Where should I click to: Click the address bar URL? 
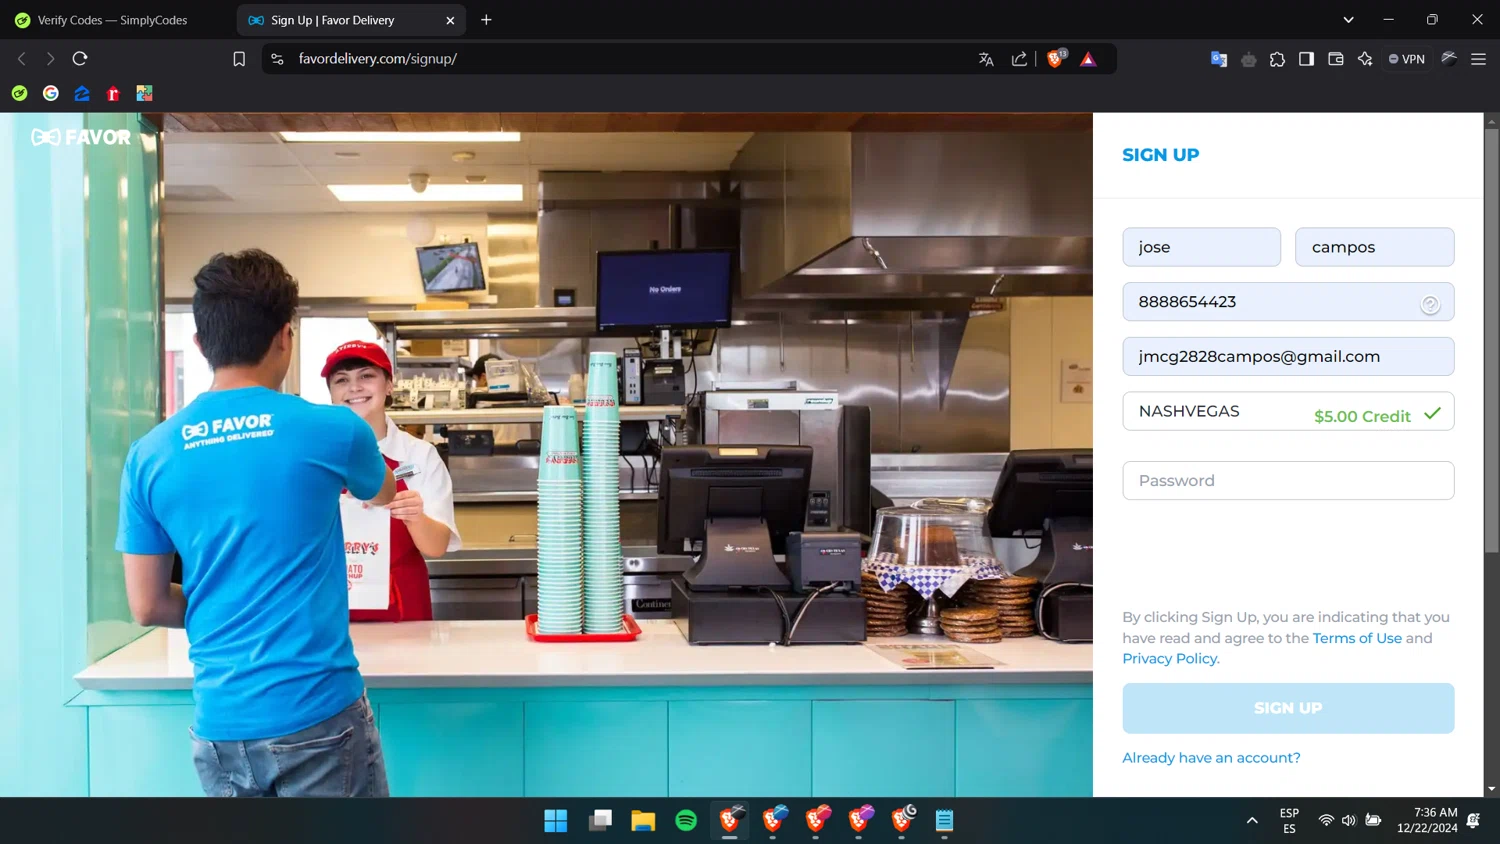click(x=377, y=59)
